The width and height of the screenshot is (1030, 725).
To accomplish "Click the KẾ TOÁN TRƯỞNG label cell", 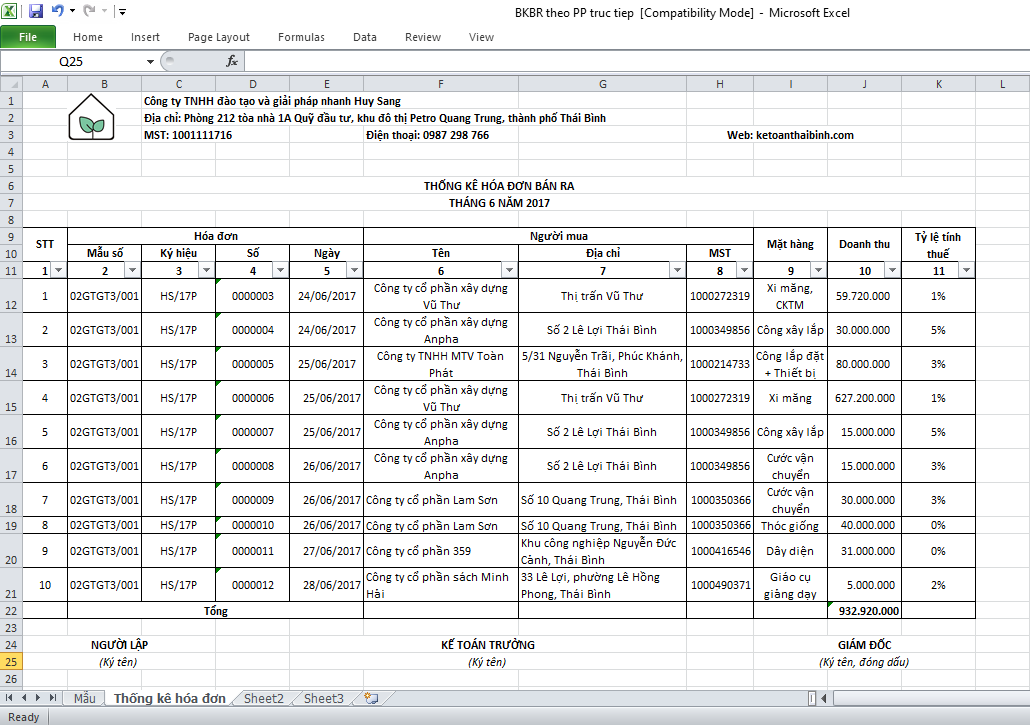I will click(487, 645).
